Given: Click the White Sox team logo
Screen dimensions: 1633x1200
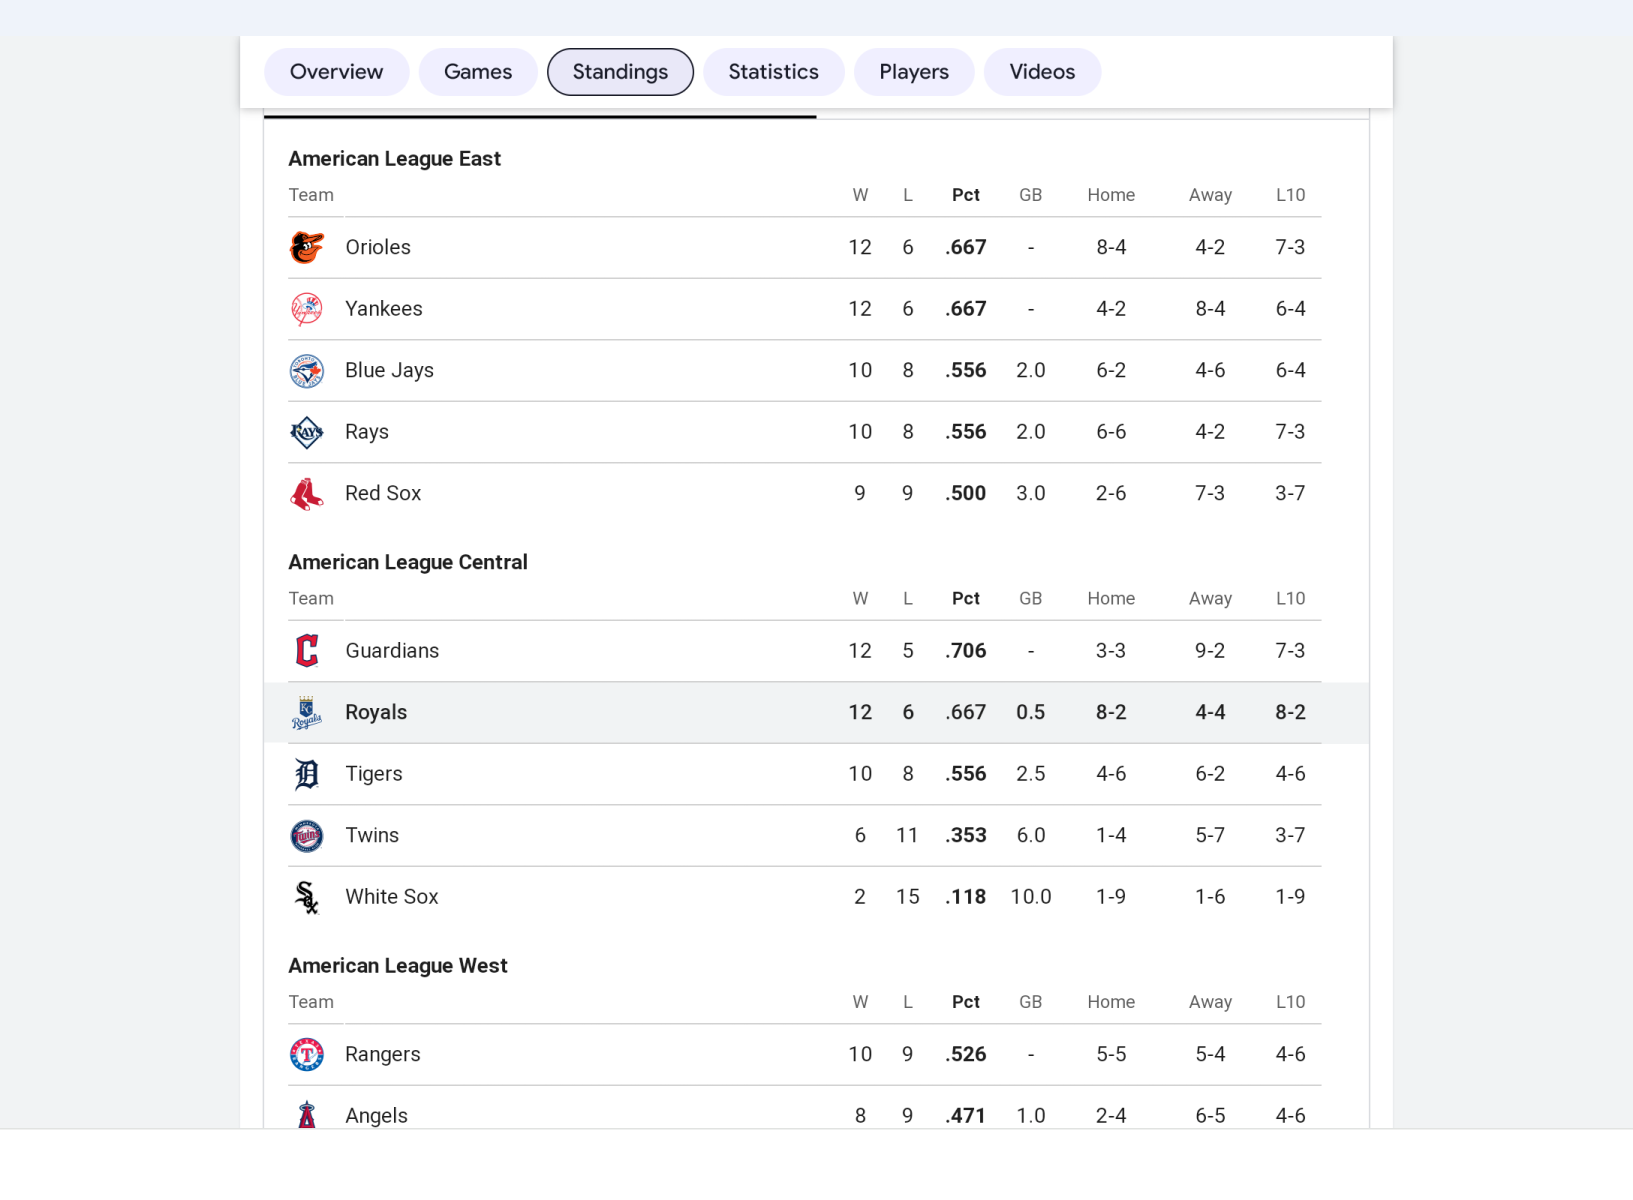Looking at the screenshot, I should [x=307, y=897].
